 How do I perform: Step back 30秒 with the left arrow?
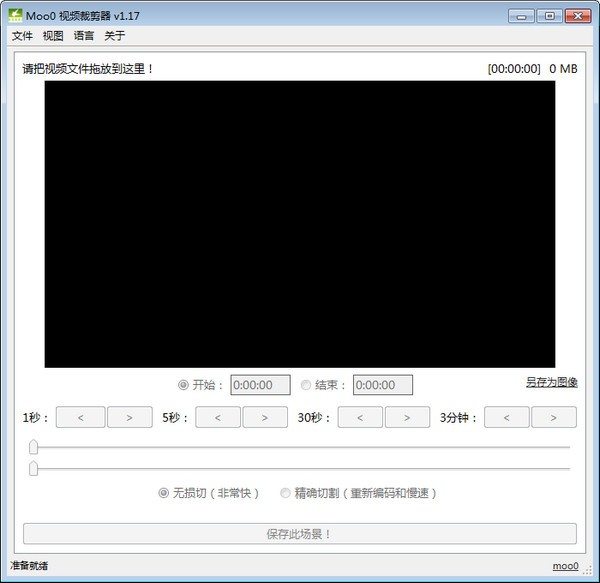click(x=360, y=417)
